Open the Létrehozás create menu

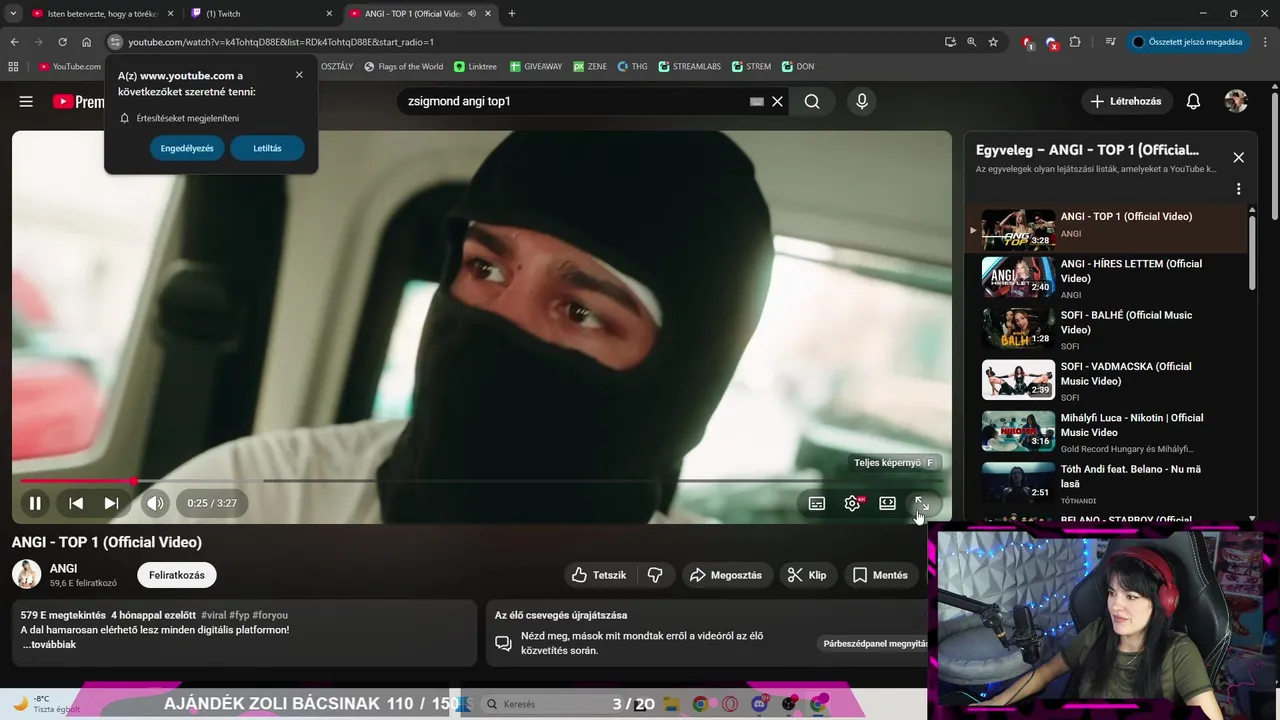(x=1127, y=101)
